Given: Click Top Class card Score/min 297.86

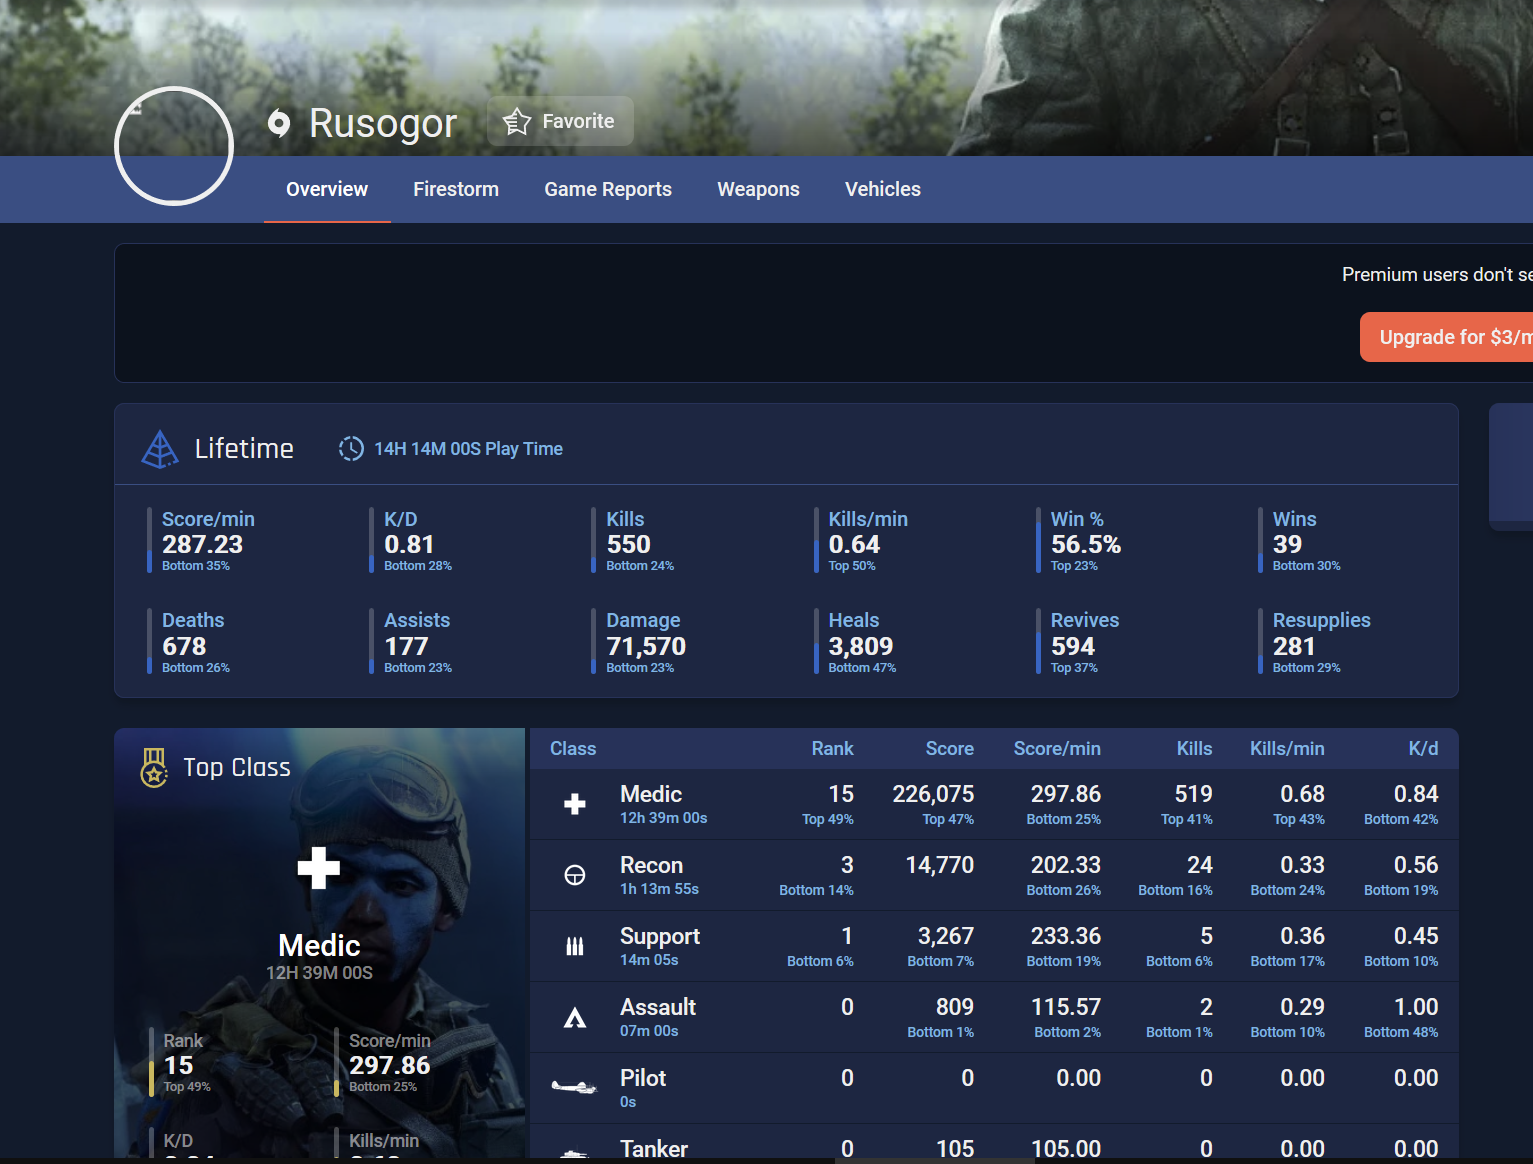Looking at the screenshot, I should point(390,1065).
